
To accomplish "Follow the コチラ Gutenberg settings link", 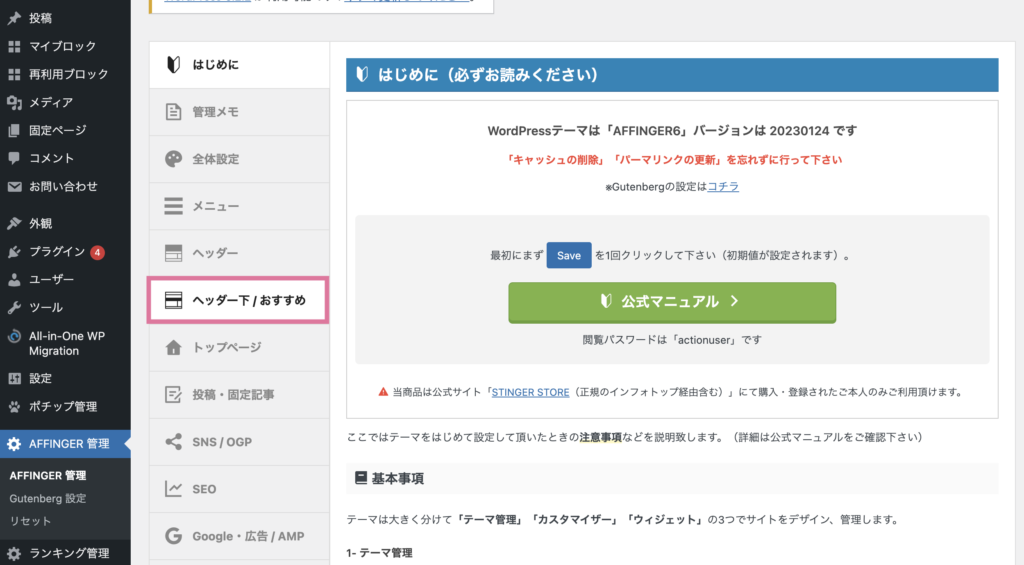I will 723,187.
